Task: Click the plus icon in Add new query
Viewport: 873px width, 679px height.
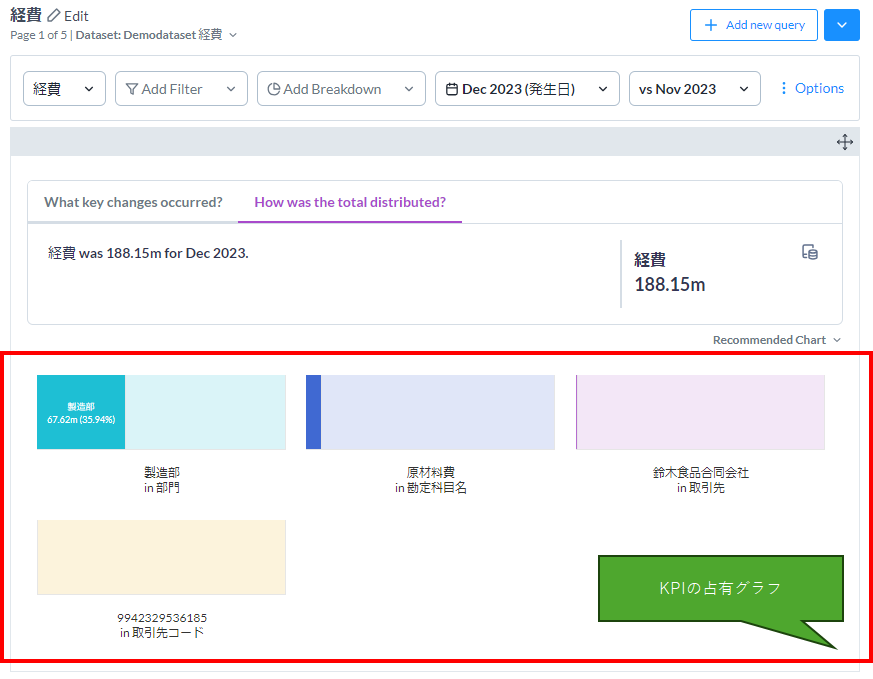Action: click(x=711, y=25)
